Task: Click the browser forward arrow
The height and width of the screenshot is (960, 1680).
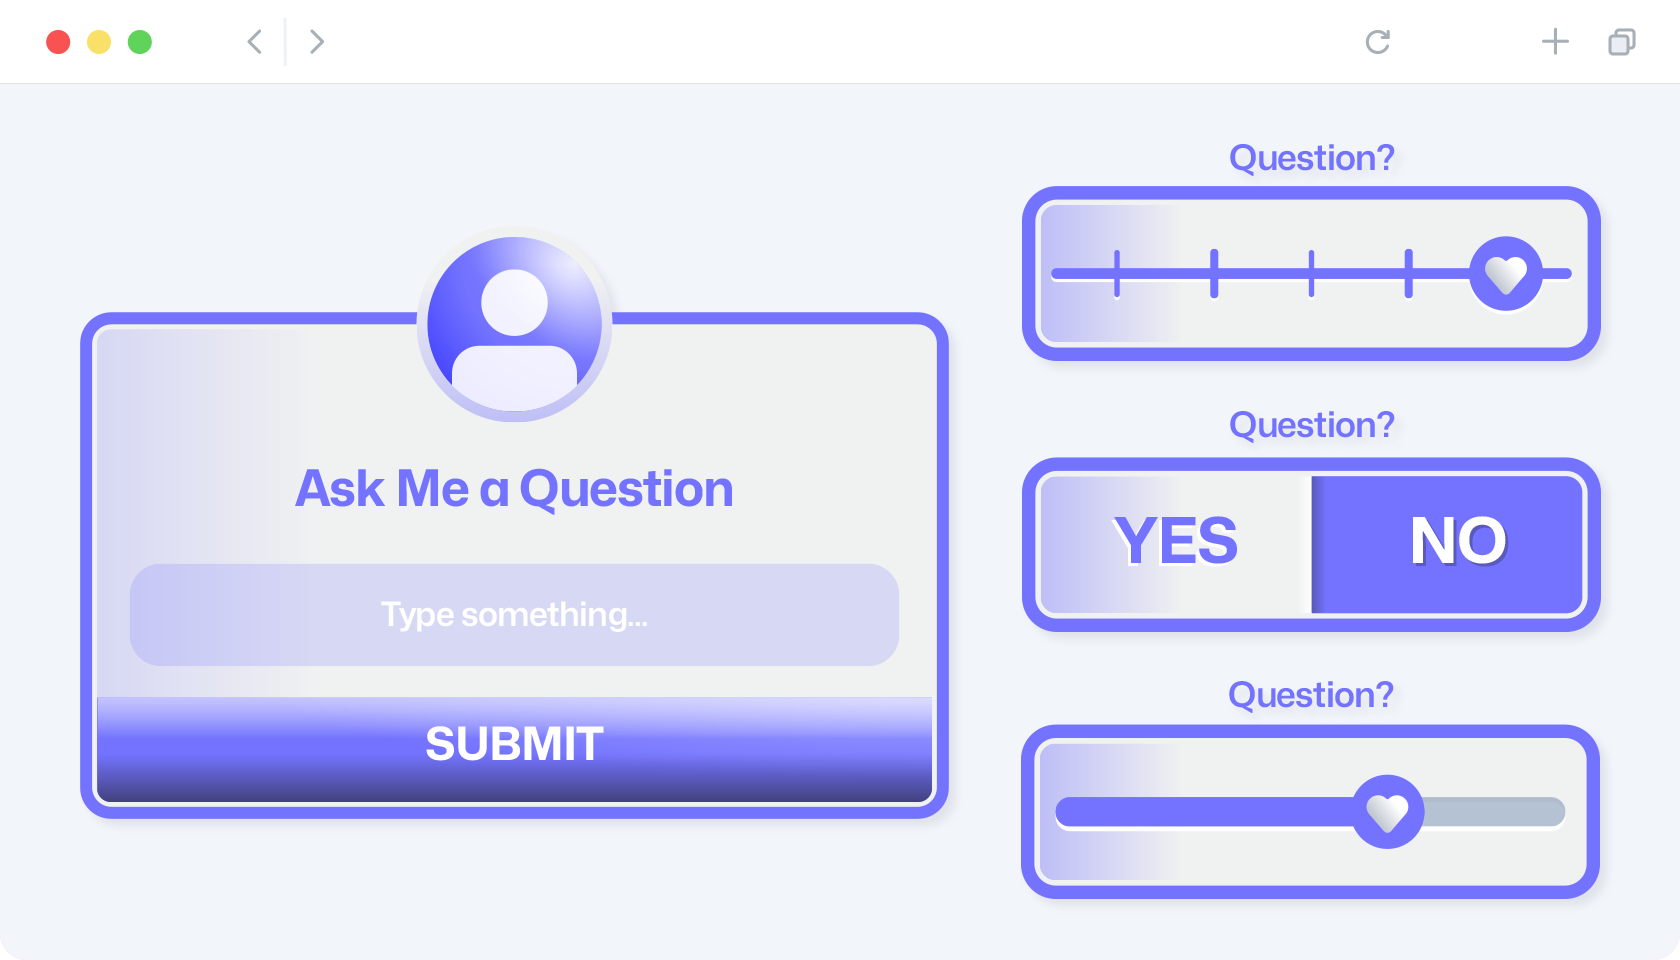Action: pos(317,41)
